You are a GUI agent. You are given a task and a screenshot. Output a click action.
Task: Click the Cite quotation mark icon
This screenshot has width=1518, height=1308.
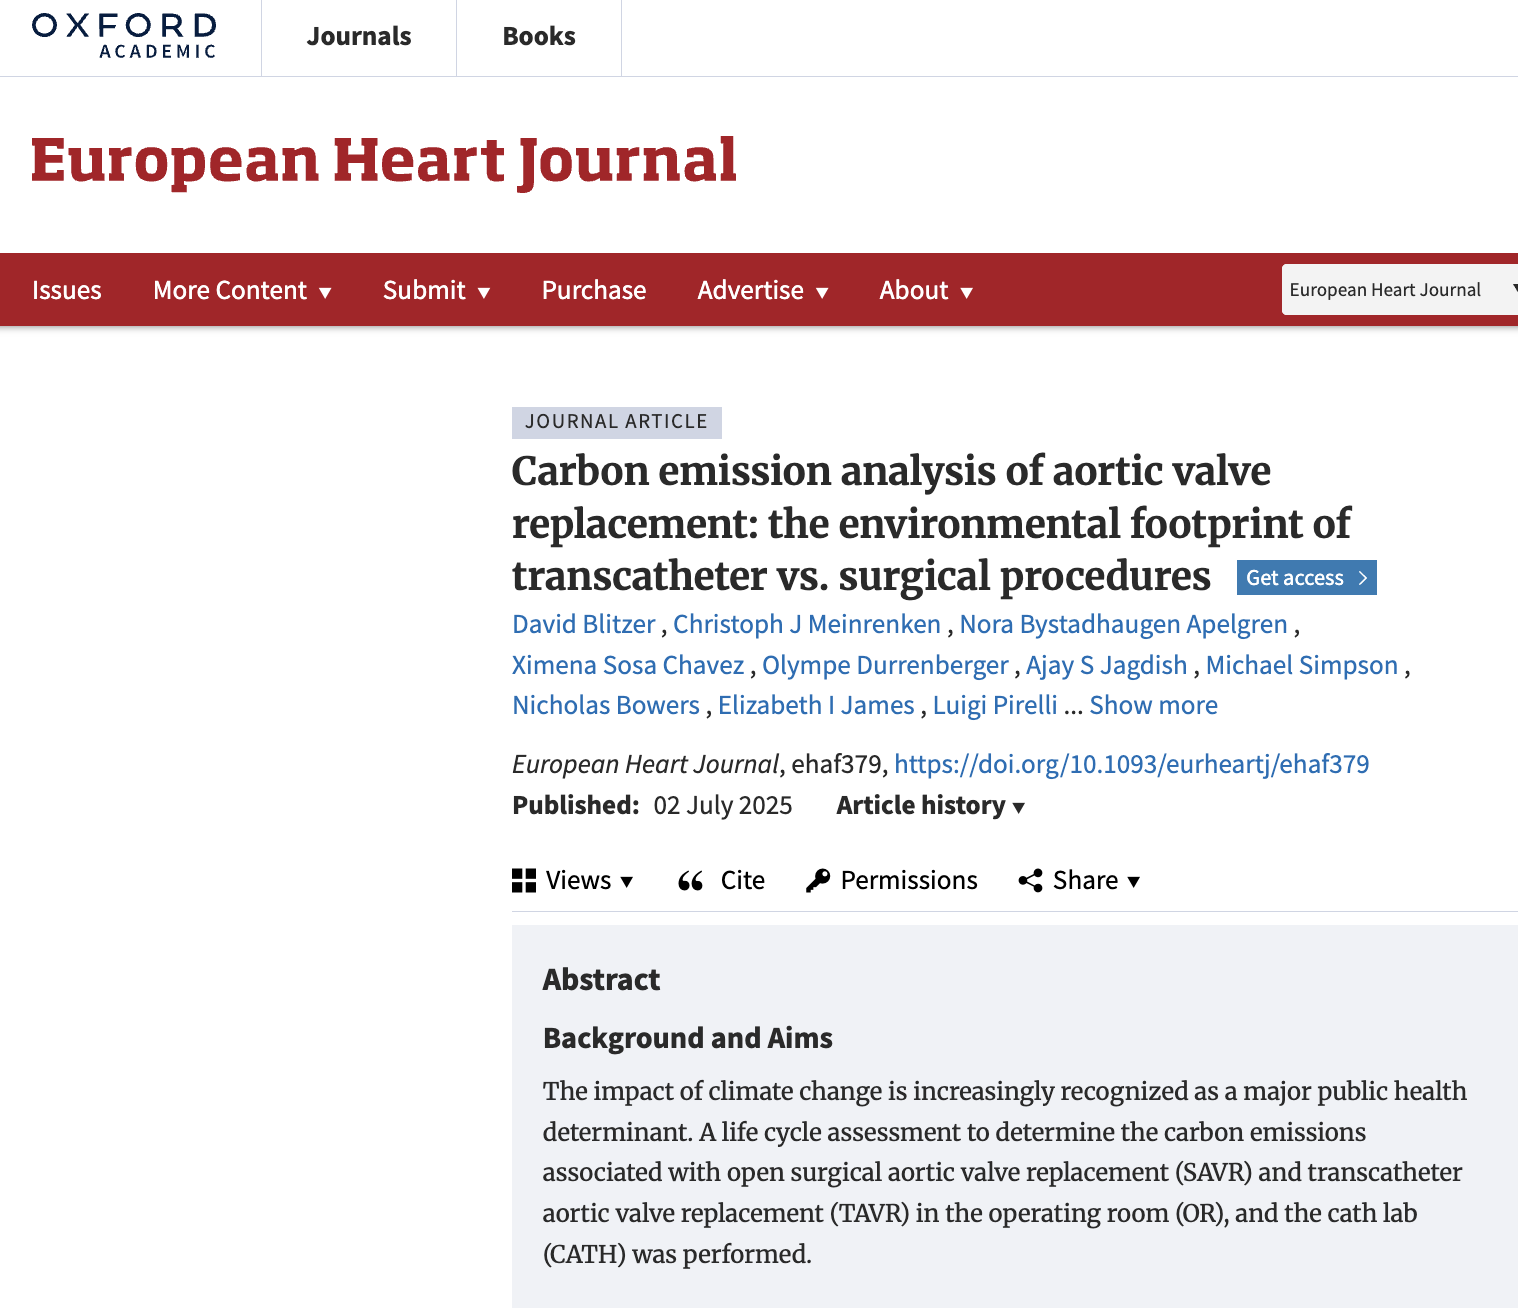click(x=690, y=881)
